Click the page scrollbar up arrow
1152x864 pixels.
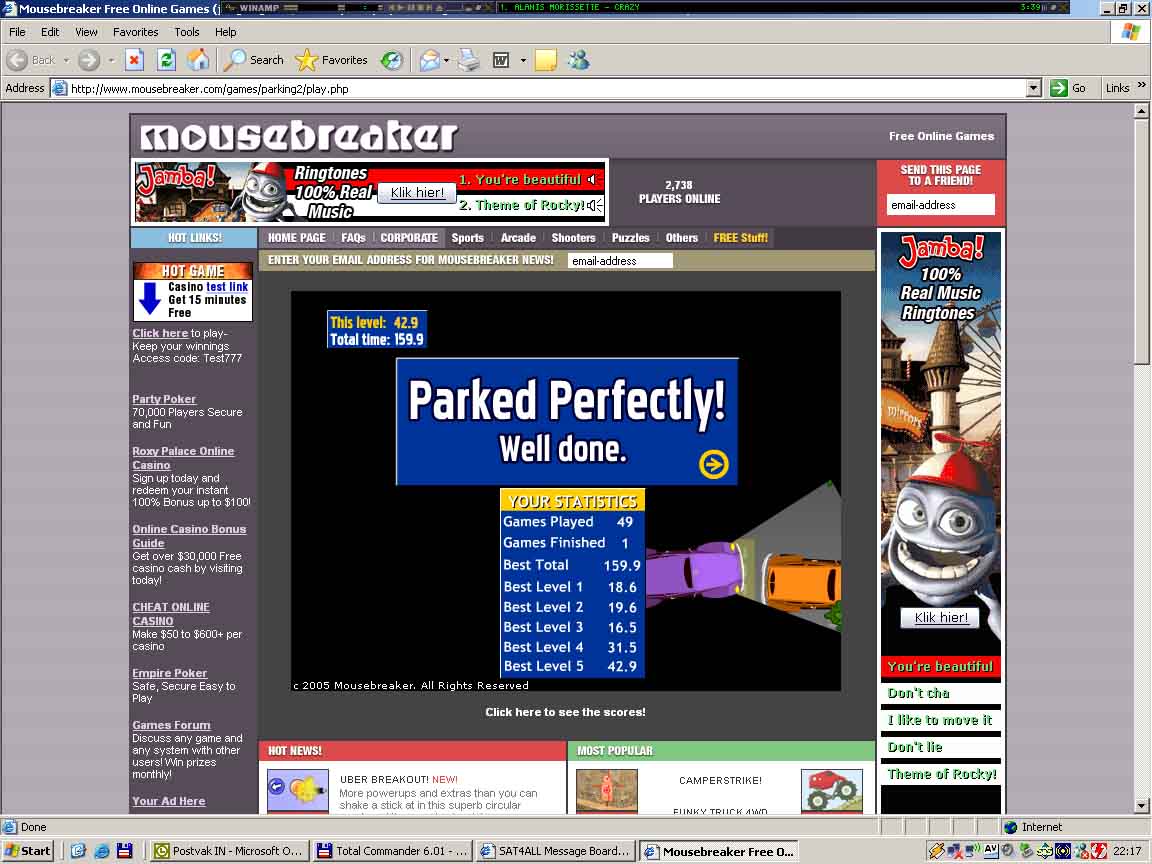pos(1141,111)
